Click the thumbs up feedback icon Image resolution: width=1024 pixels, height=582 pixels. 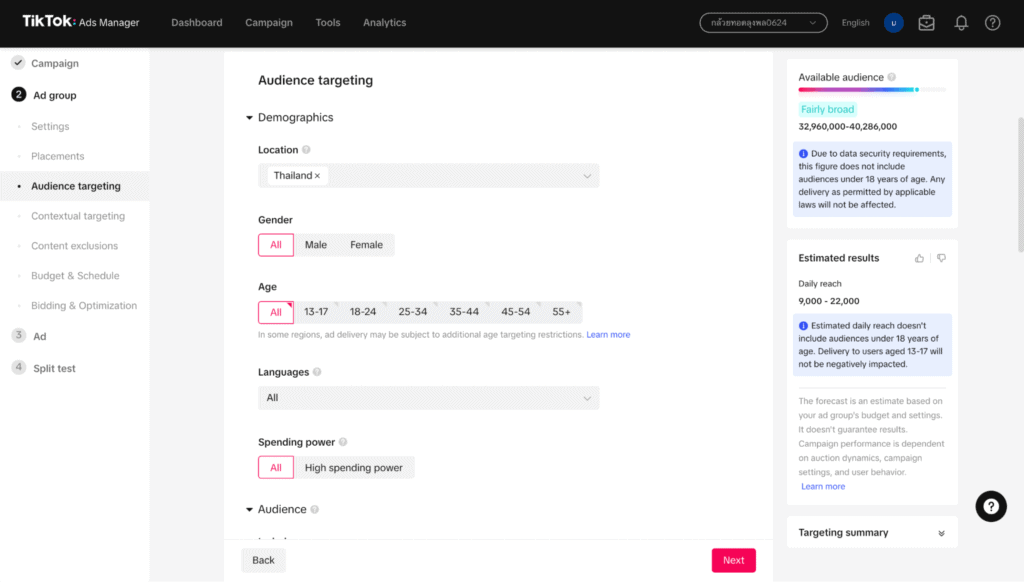coord(919,258)
